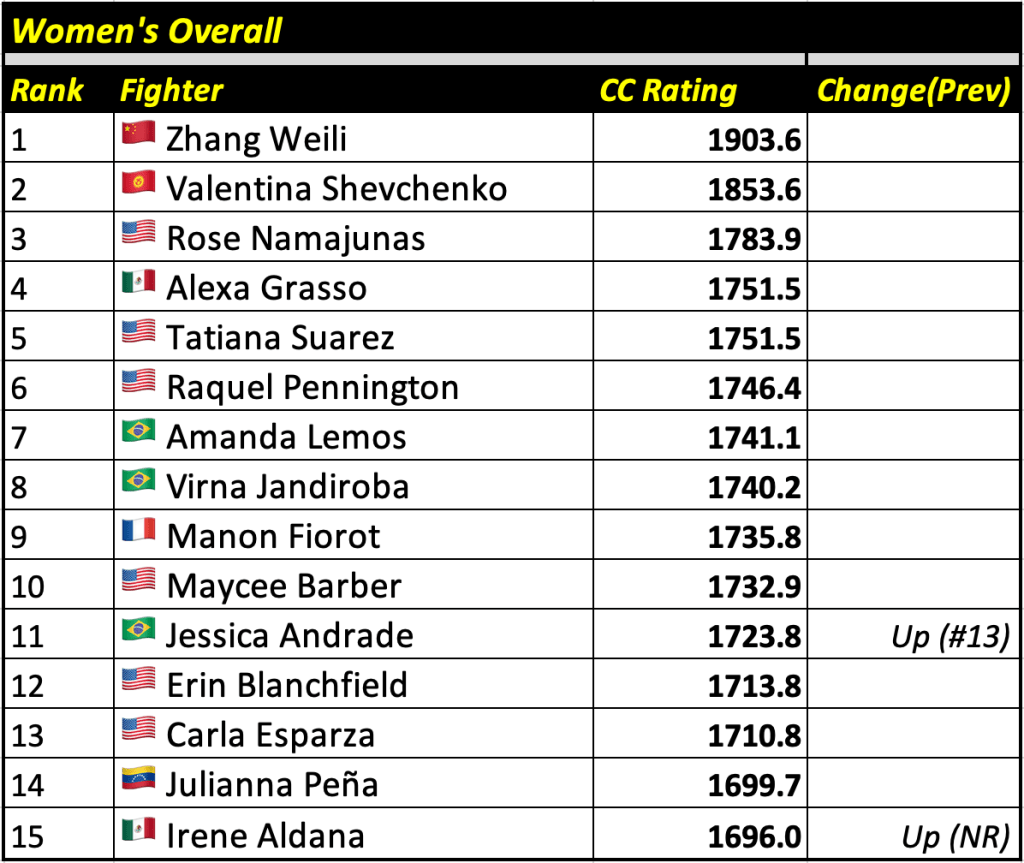1024x863 pixels.
Task: Click the Mexican flag beside Alexa Grasso
Action: click(138, 283)
